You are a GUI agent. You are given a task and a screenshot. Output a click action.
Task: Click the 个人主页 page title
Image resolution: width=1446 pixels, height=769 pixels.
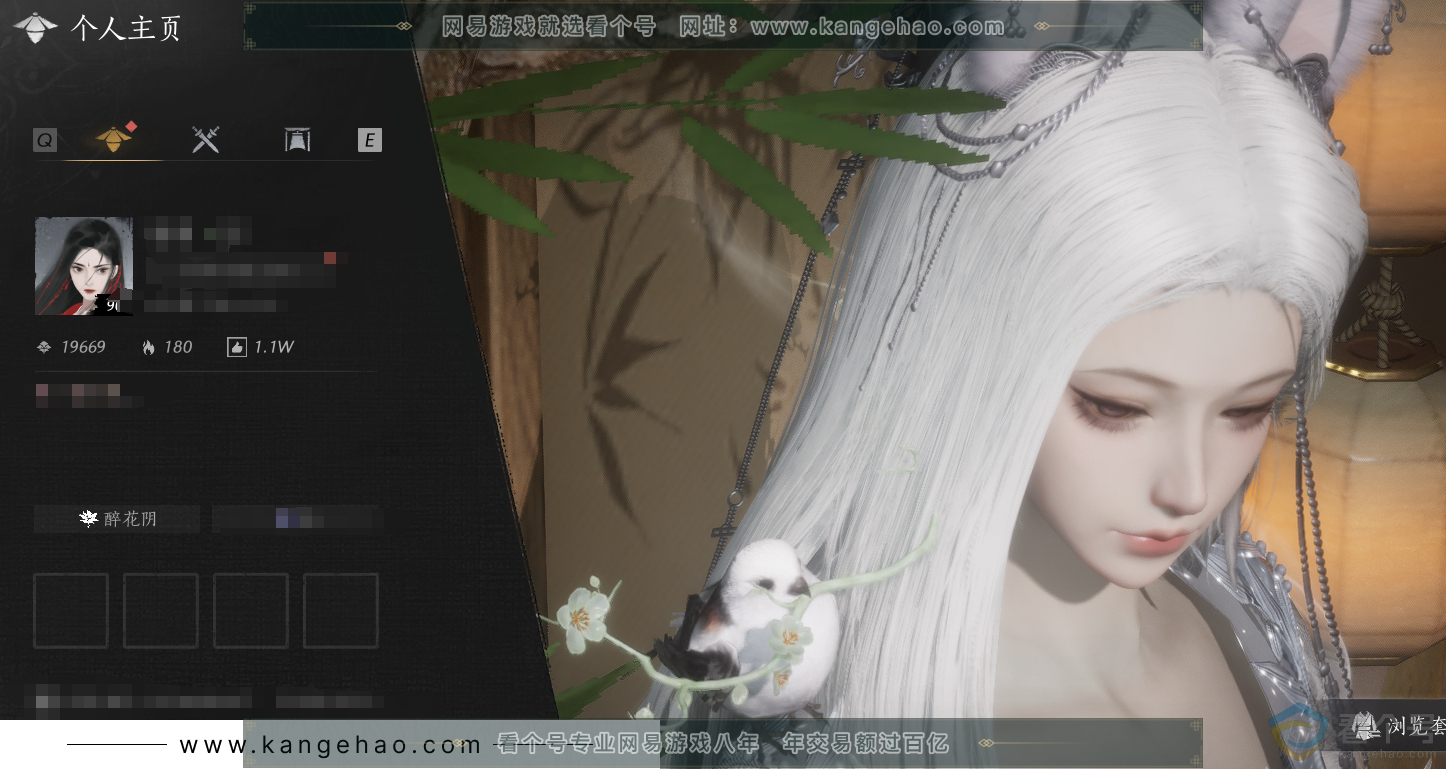click(x=126, y=28)
